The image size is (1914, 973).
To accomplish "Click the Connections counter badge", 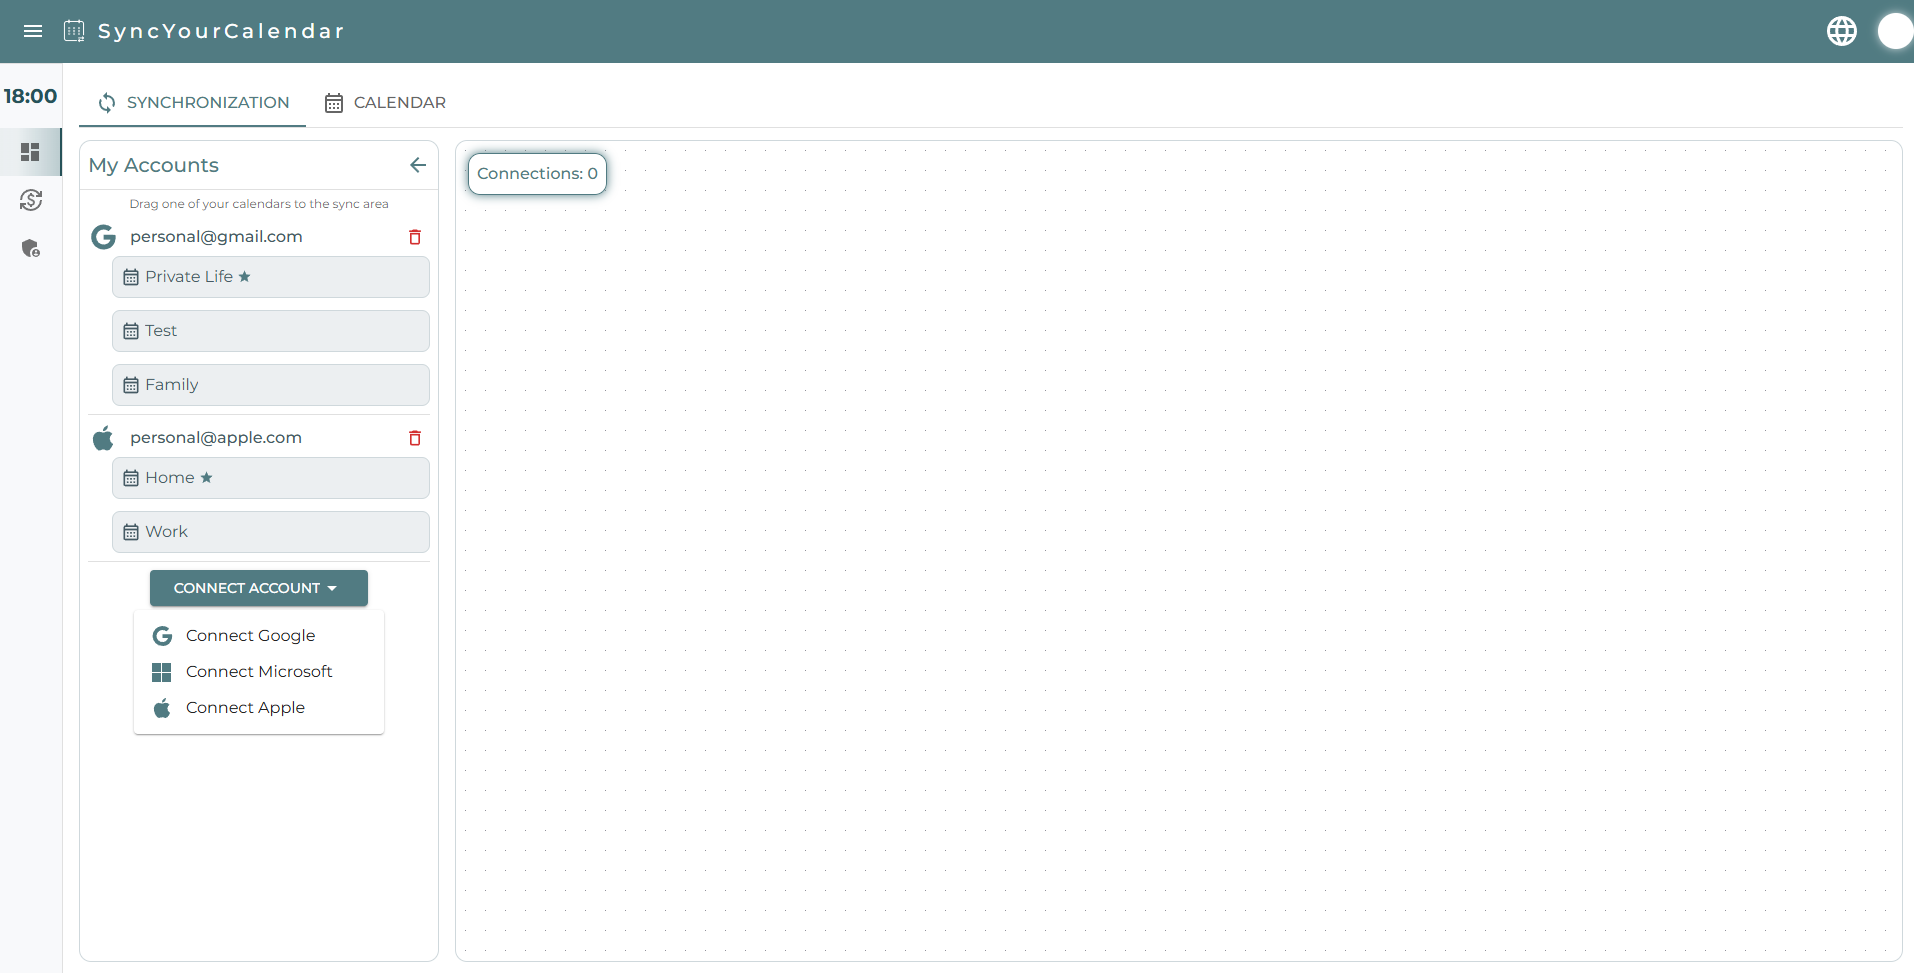I will point(537,174).
